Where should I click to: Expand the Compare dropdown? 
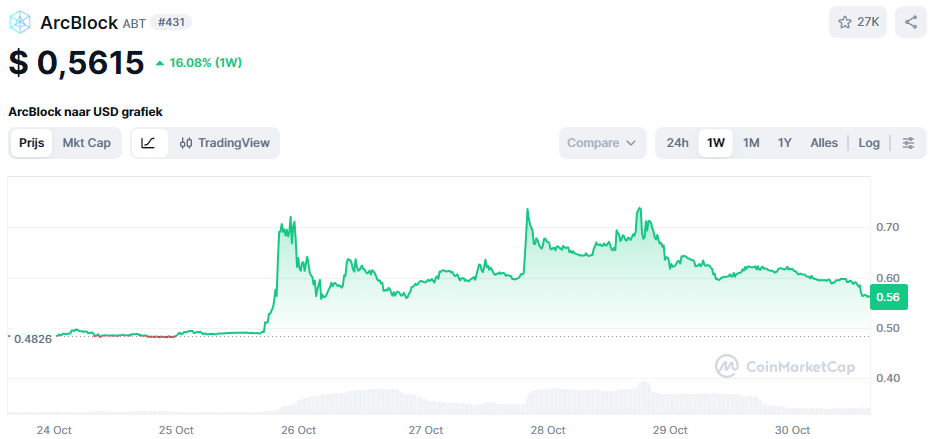602,143
